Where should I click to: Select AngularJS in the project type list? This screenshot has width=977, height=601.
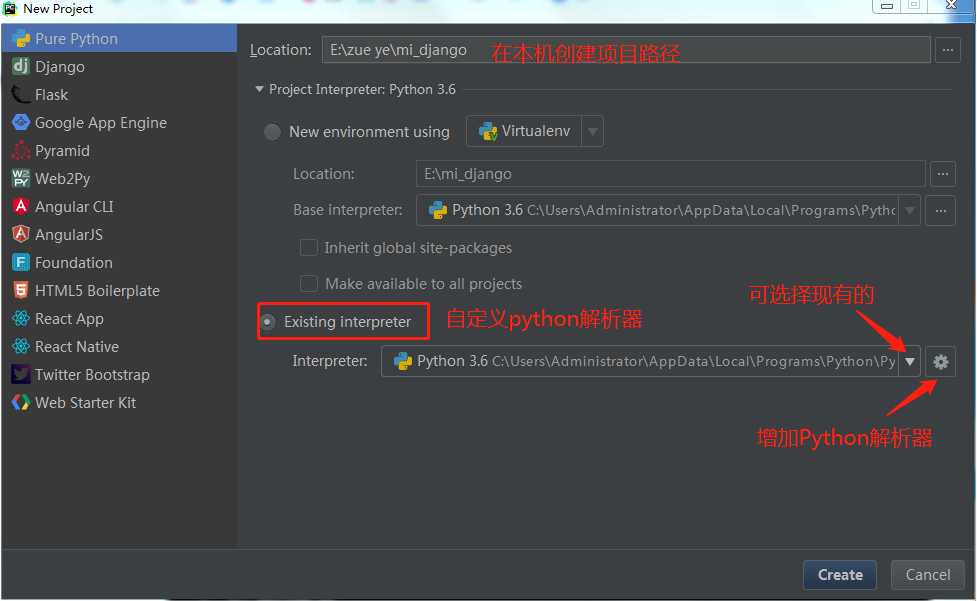click(118, 235)
